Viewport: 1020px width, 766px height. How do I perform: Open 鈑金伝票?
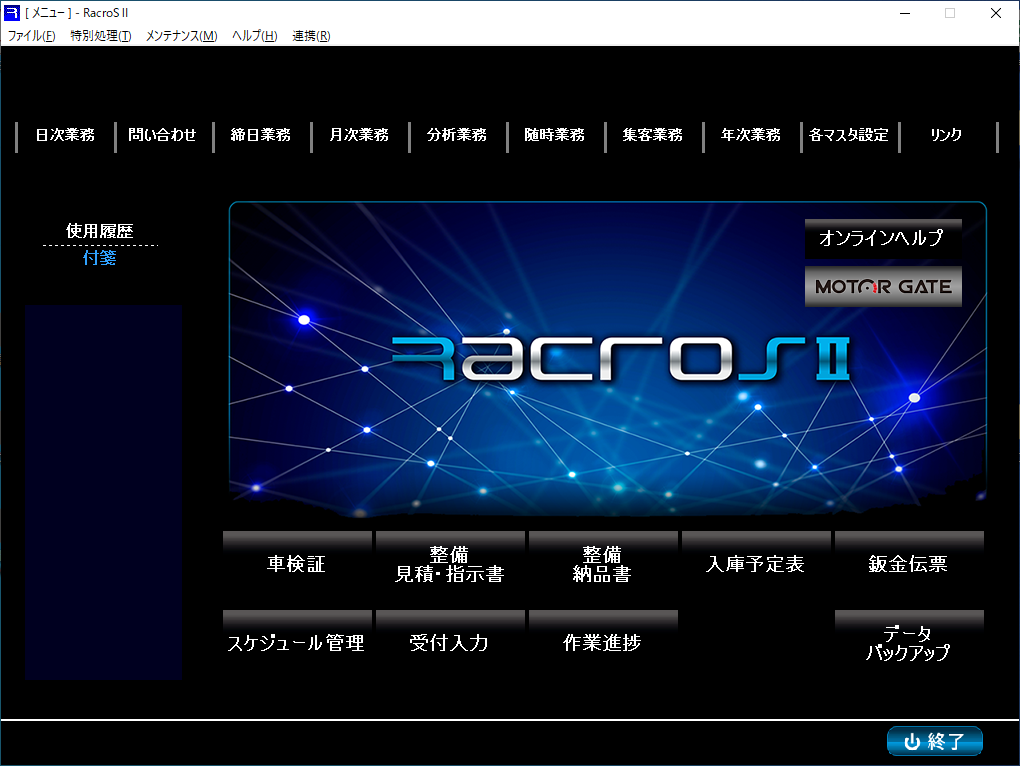click(x=909, y=563)
